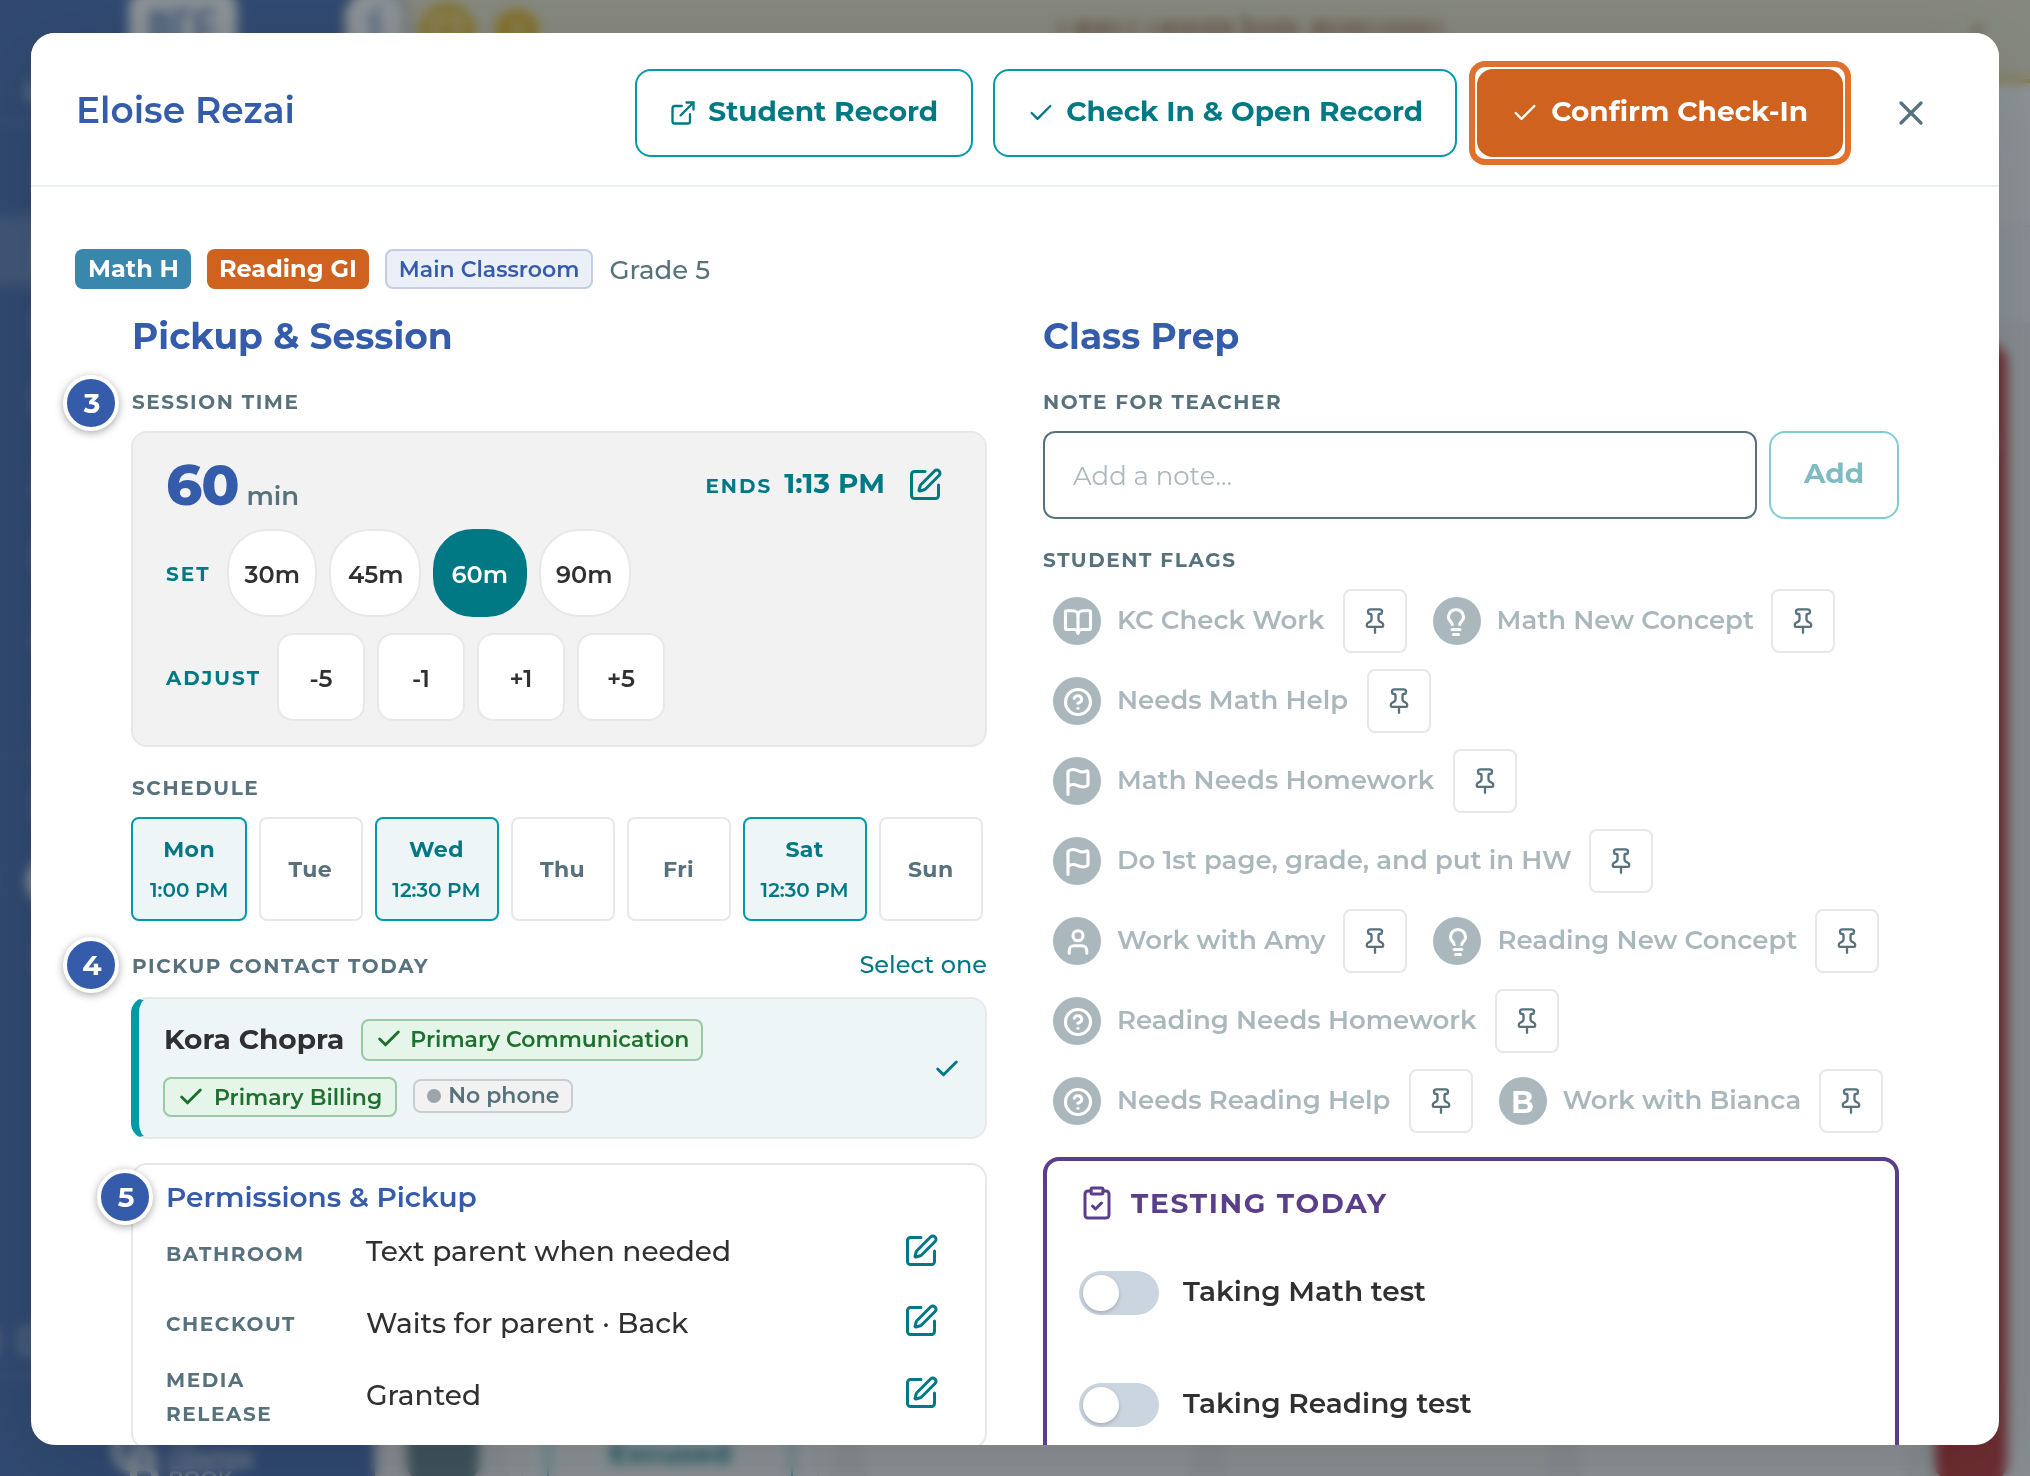Select the Sat 12:30 PM schedule day
The width and height of the screenshot is (2030, 1476).
pyautogui.click(x=805, y=869)
